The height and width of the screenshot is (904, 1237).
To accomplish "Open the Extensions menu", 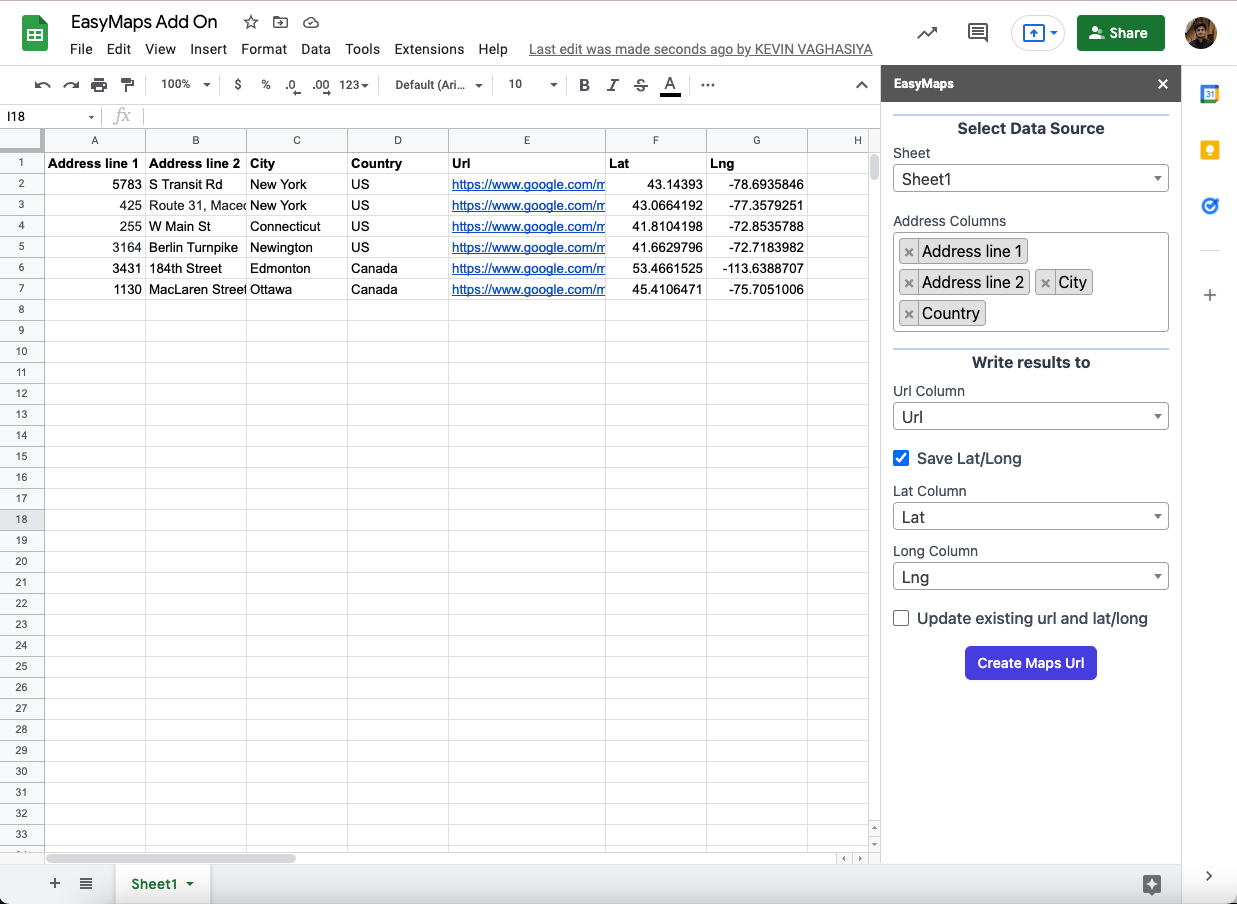I will [429, 49].
